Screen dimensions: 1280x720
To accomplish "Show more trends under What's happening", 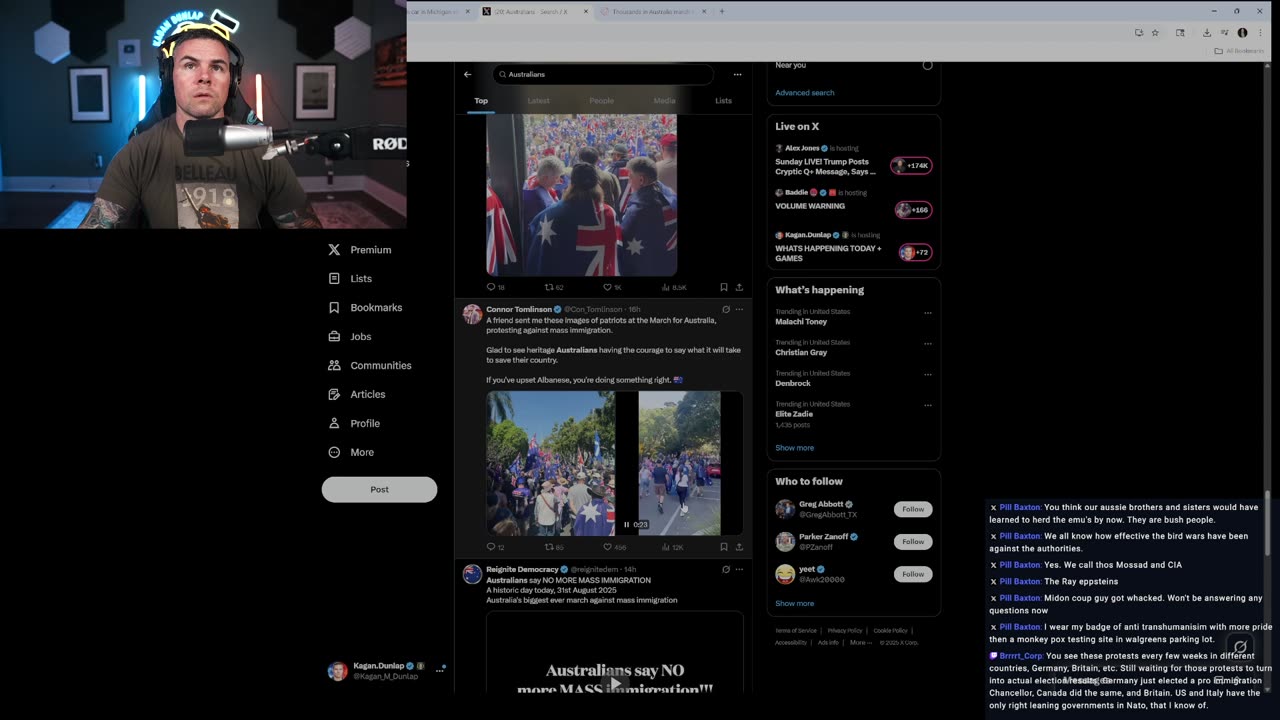I will click(x=795, y=448).
